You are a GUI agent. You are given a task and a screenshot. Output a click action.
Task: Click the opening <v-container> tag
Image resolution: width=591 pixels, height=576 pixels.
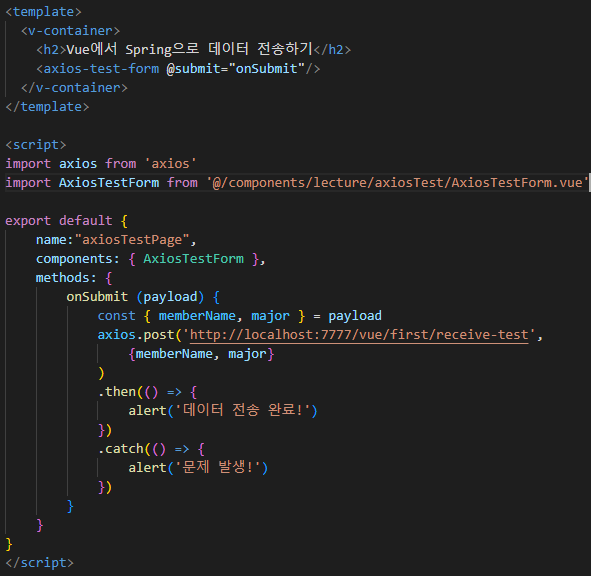click(x=70, y=31)
